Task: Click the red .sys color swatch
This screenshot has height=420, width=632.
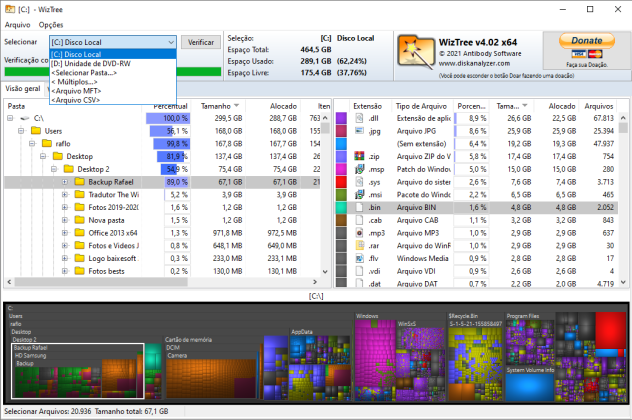Action: [341, 182]
